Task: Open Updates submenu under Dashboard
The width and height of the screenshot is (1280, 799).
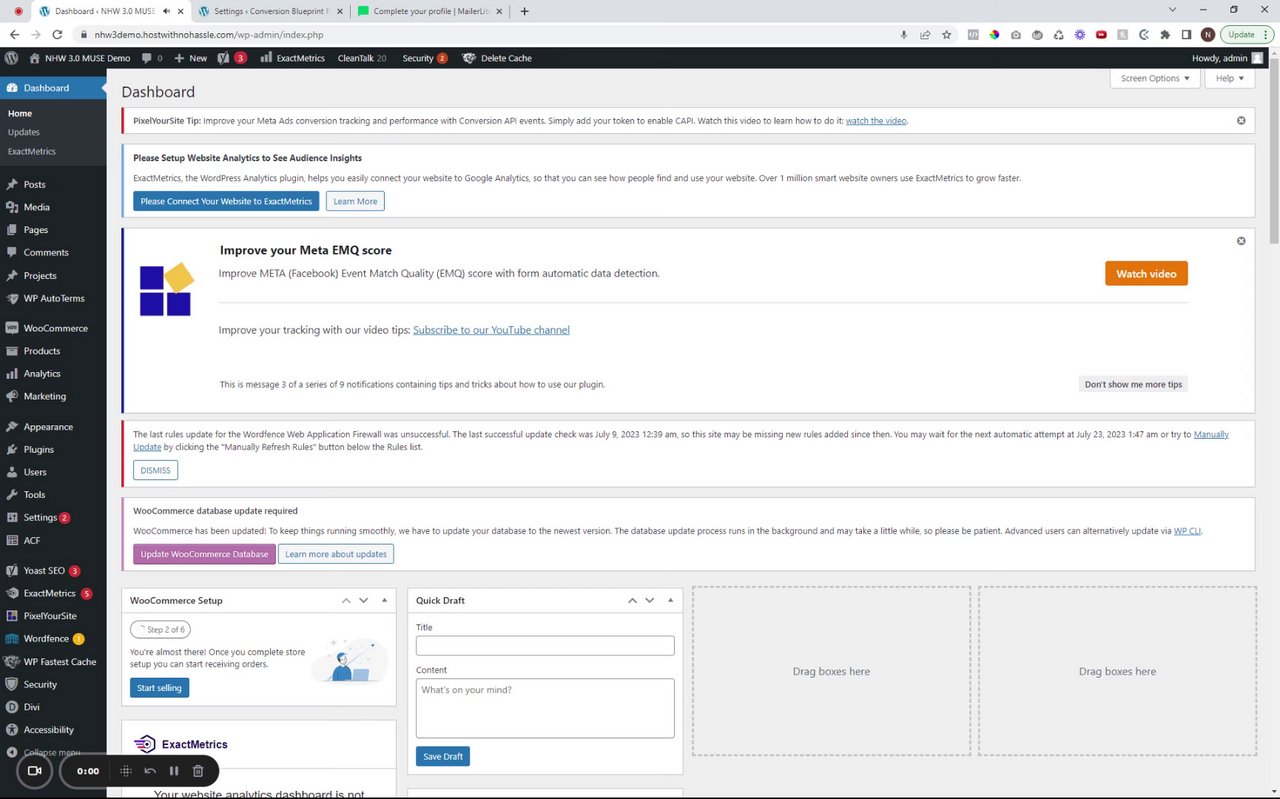Action: [24, 132]
